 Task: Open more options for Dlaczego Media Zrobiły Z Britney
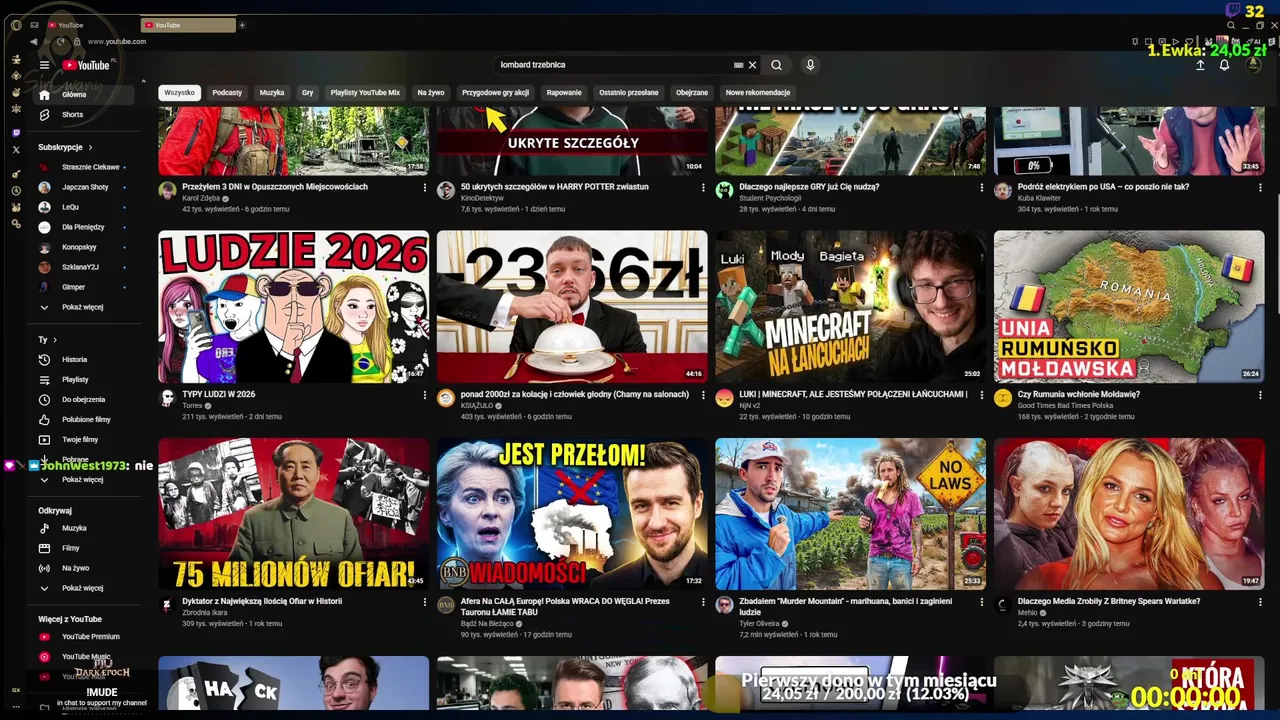[1260, 602]
